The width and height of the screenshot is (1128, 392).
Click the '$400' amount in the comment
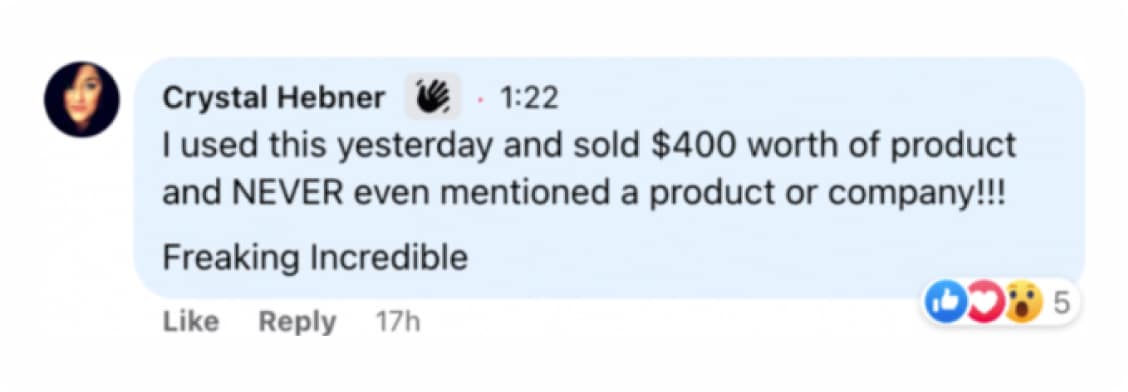pos(691,145)
